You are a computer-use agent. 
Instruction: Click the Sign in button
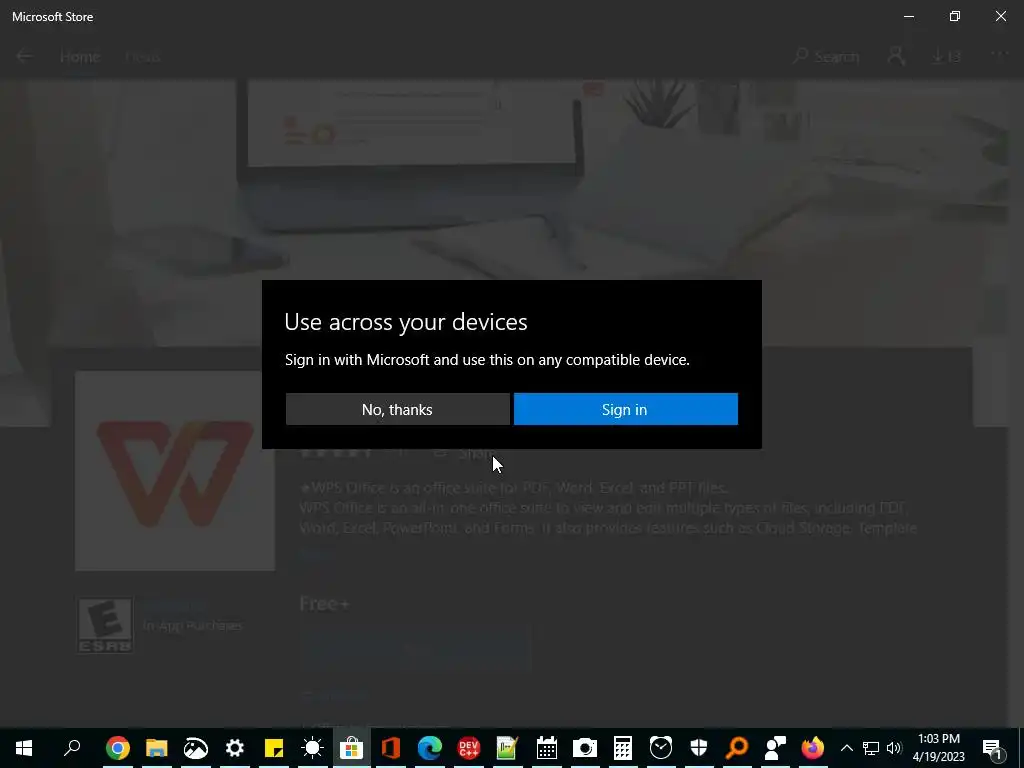click(626, 409)
